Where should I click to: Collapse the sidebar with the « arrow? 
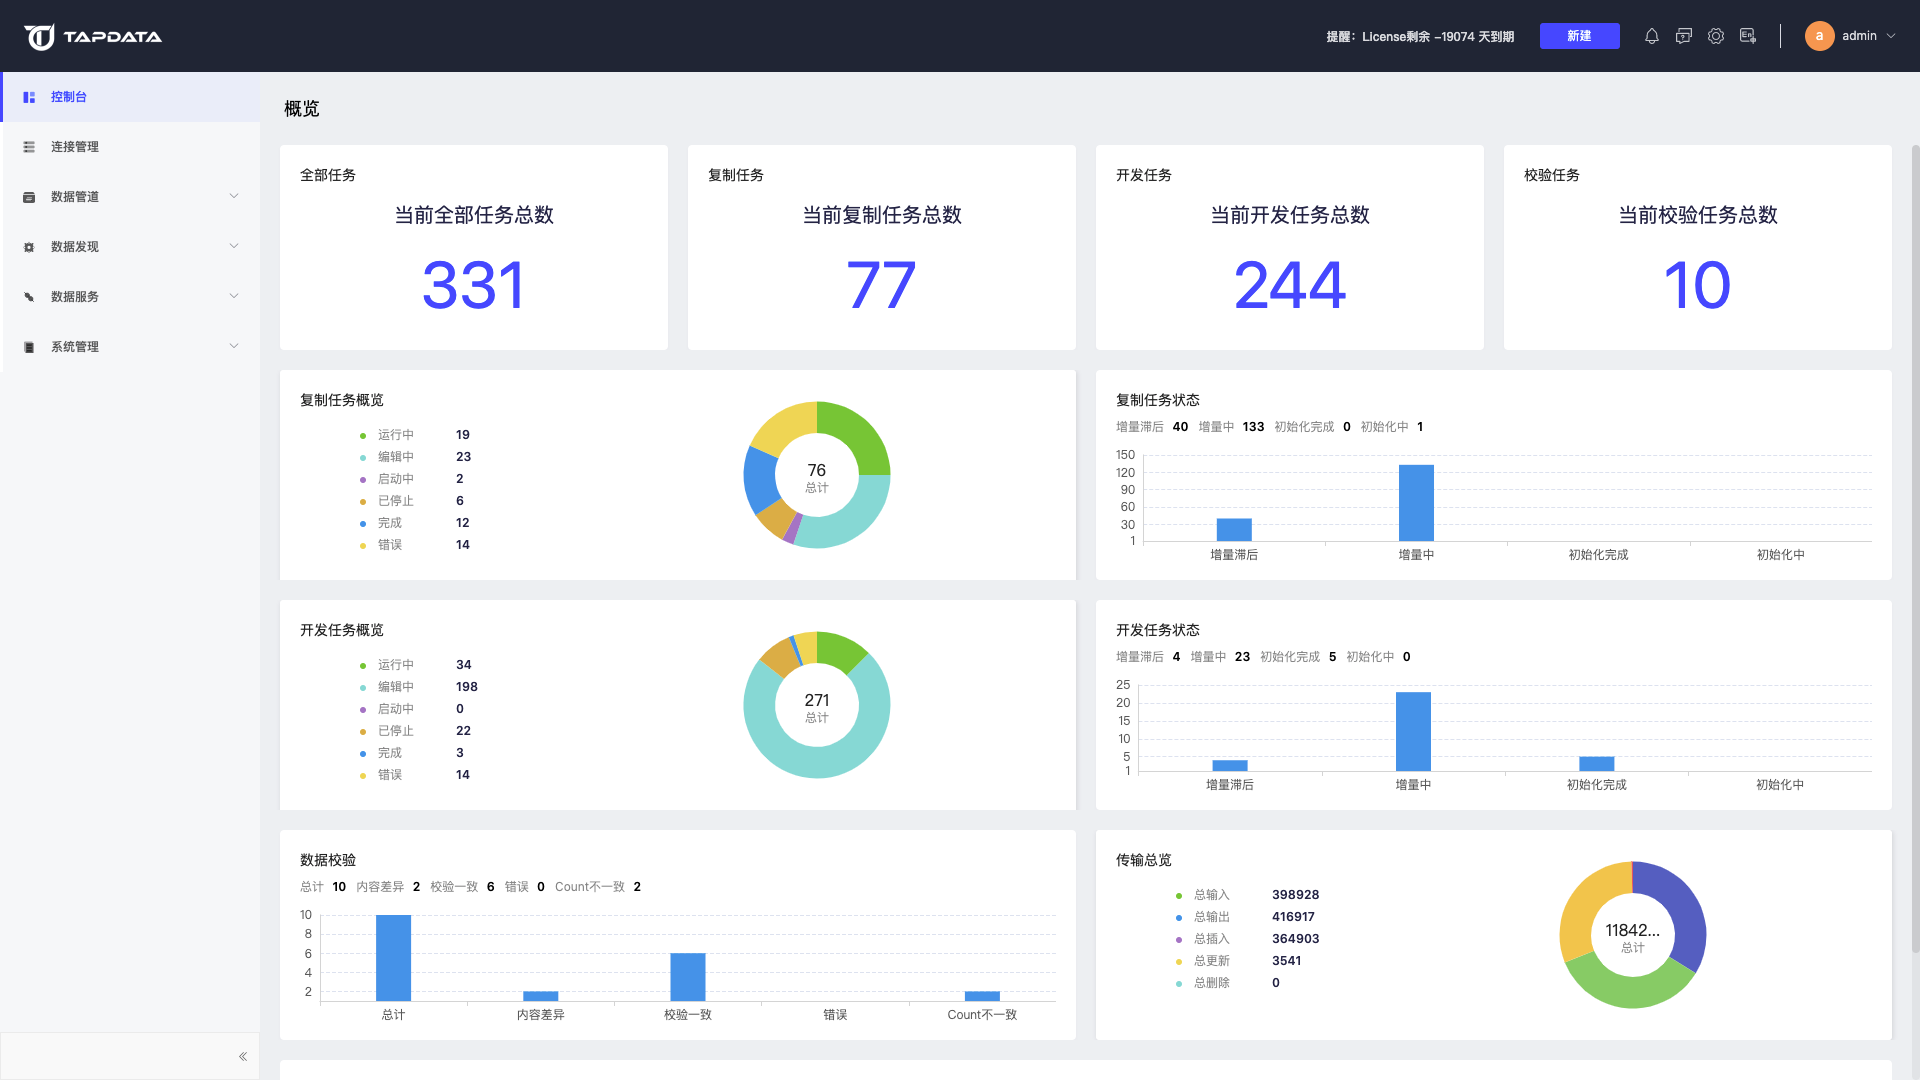click(241, 1055)
